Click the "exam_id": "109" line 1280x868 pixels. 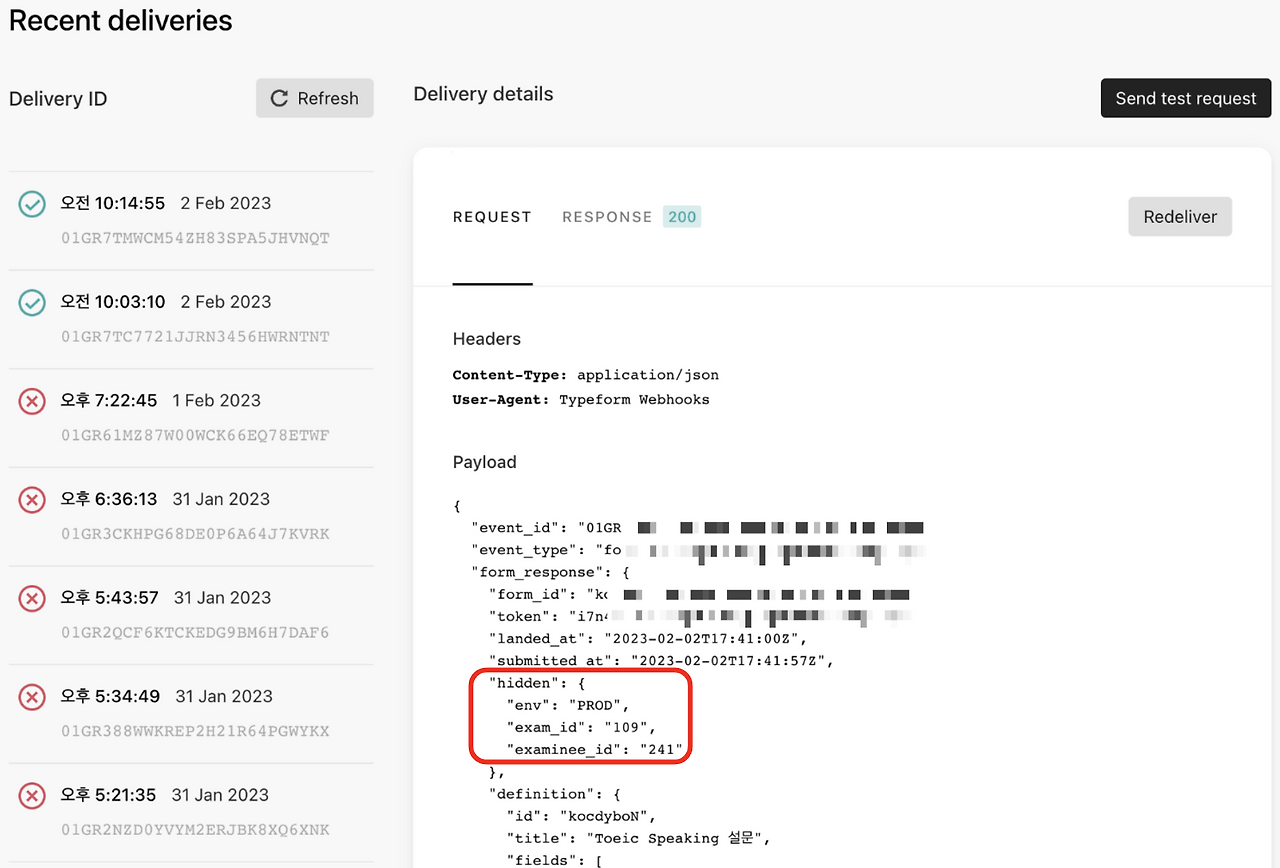(x=581, y=727)
